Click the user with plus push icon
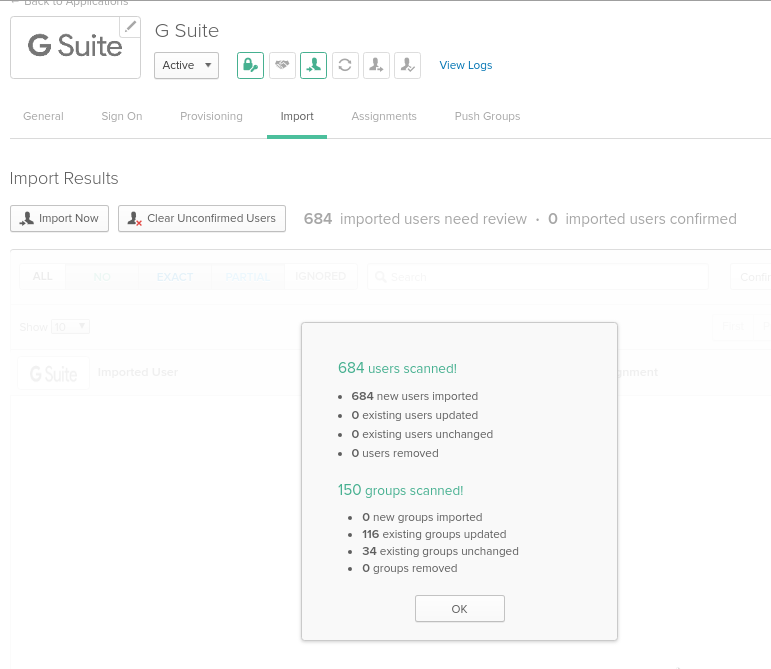 click(376, 65)
